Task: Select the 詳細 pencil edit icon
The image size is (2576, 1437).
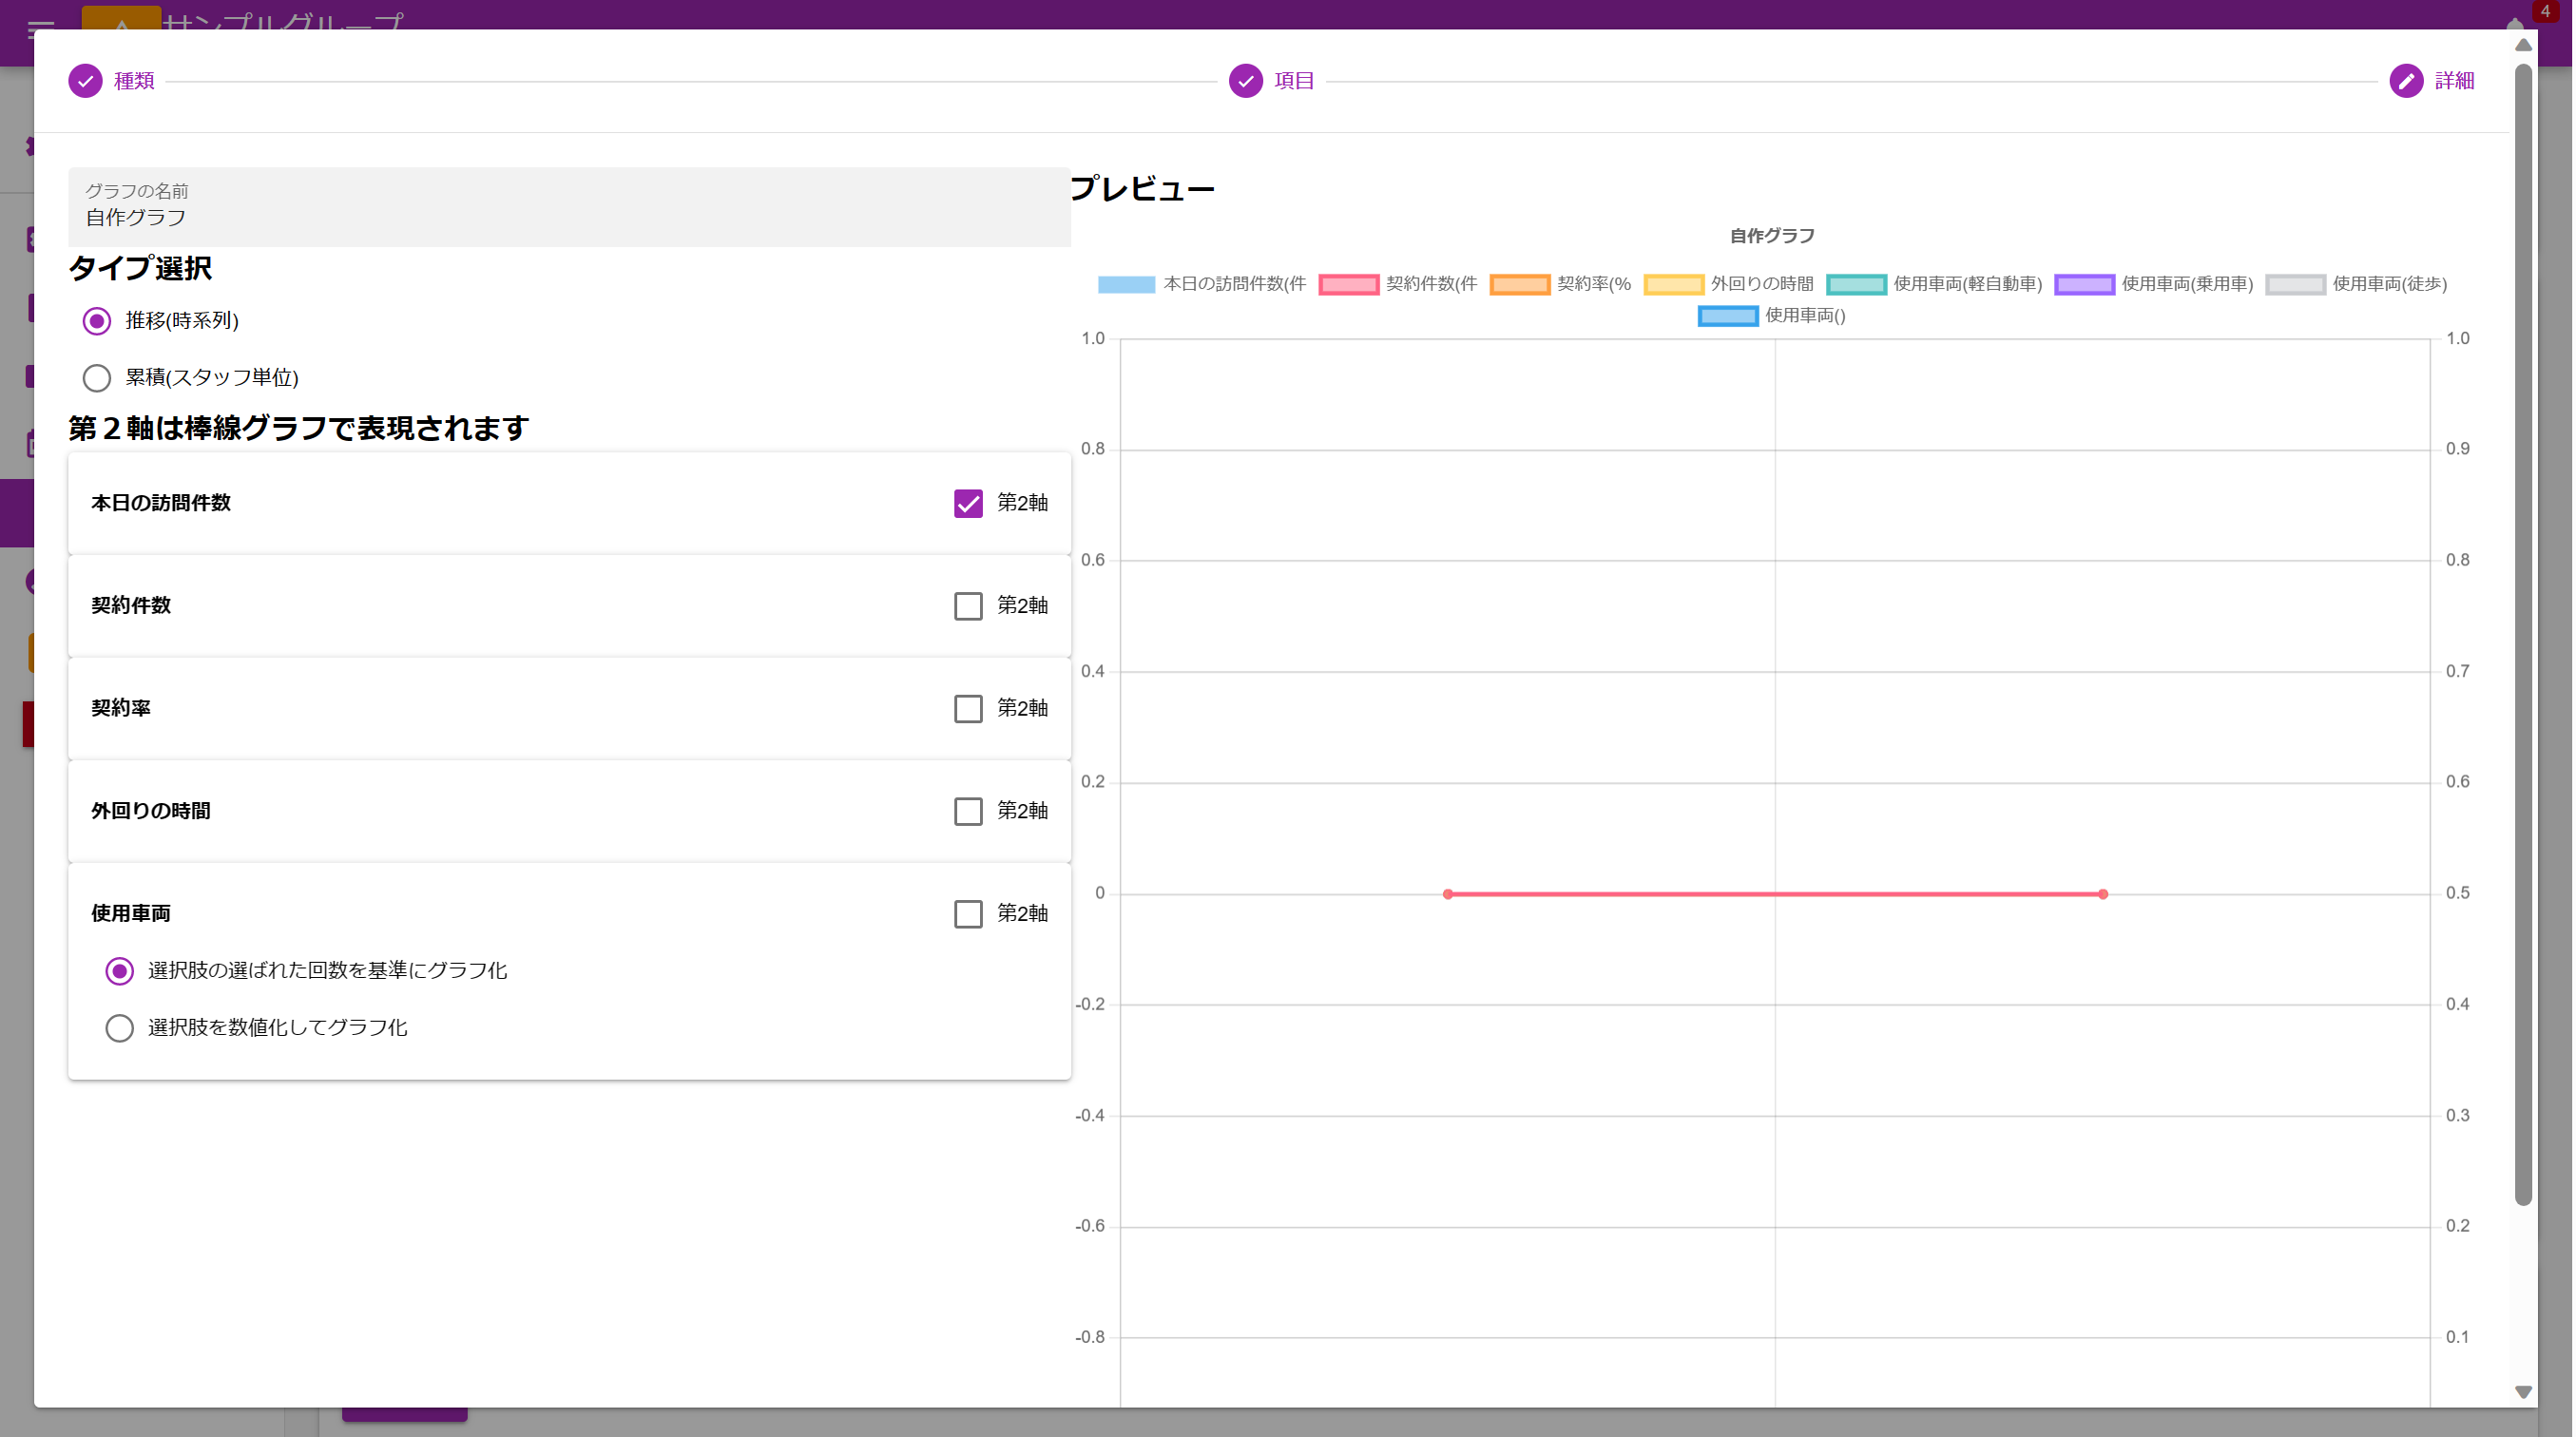Action: [2406, 80]
